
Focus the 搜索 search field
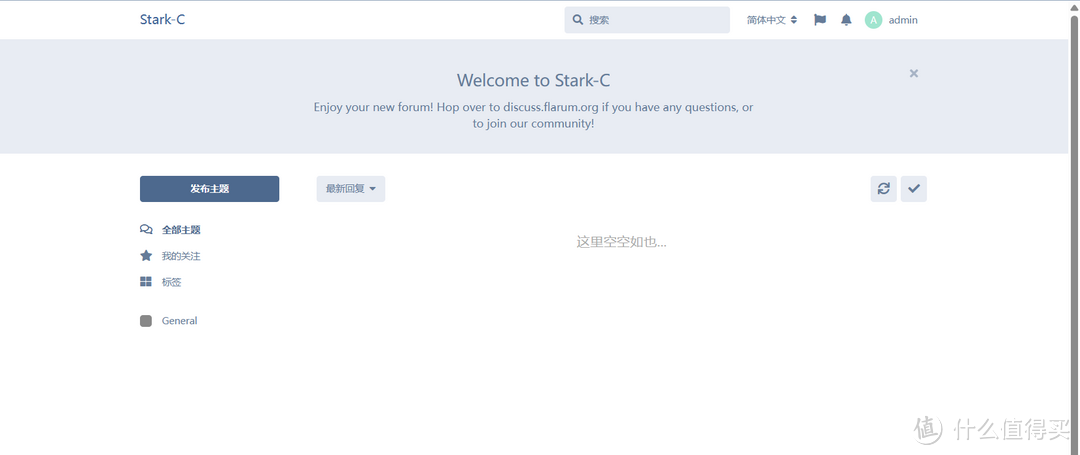(647, 20)
